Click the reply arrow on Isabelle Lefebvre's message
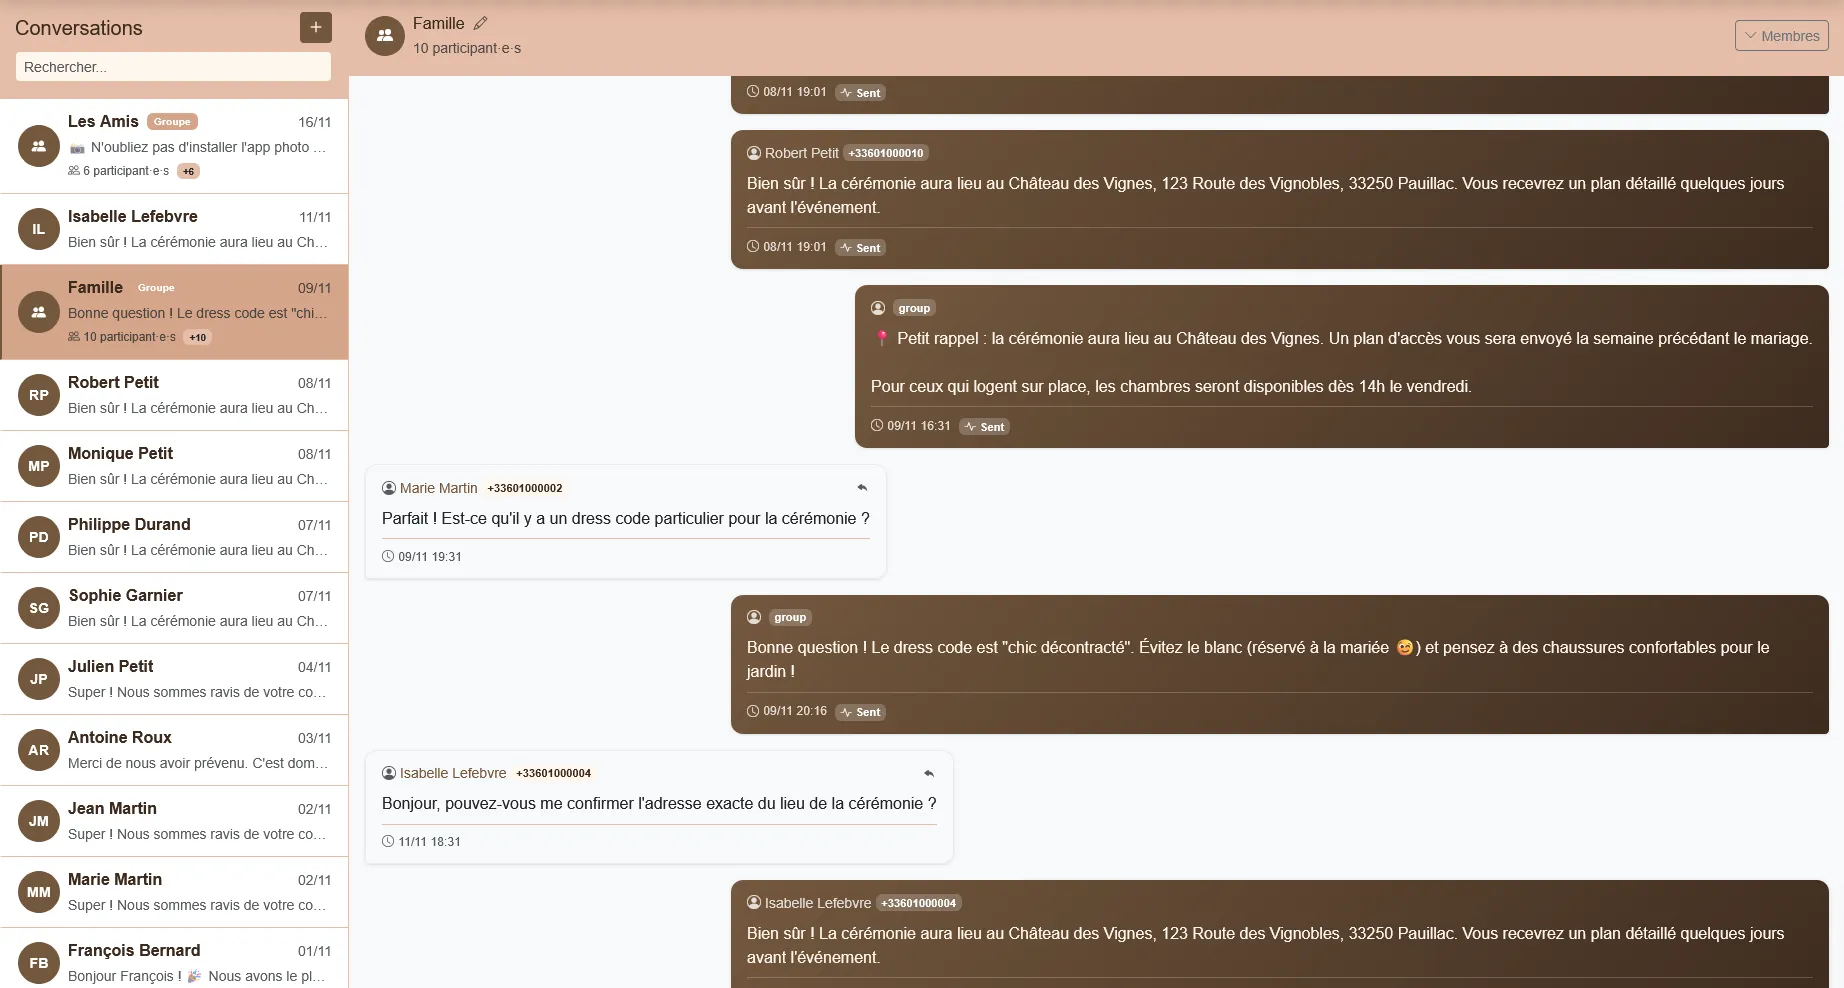Screen dimensions: 1844x988 [x=928, y=773]
